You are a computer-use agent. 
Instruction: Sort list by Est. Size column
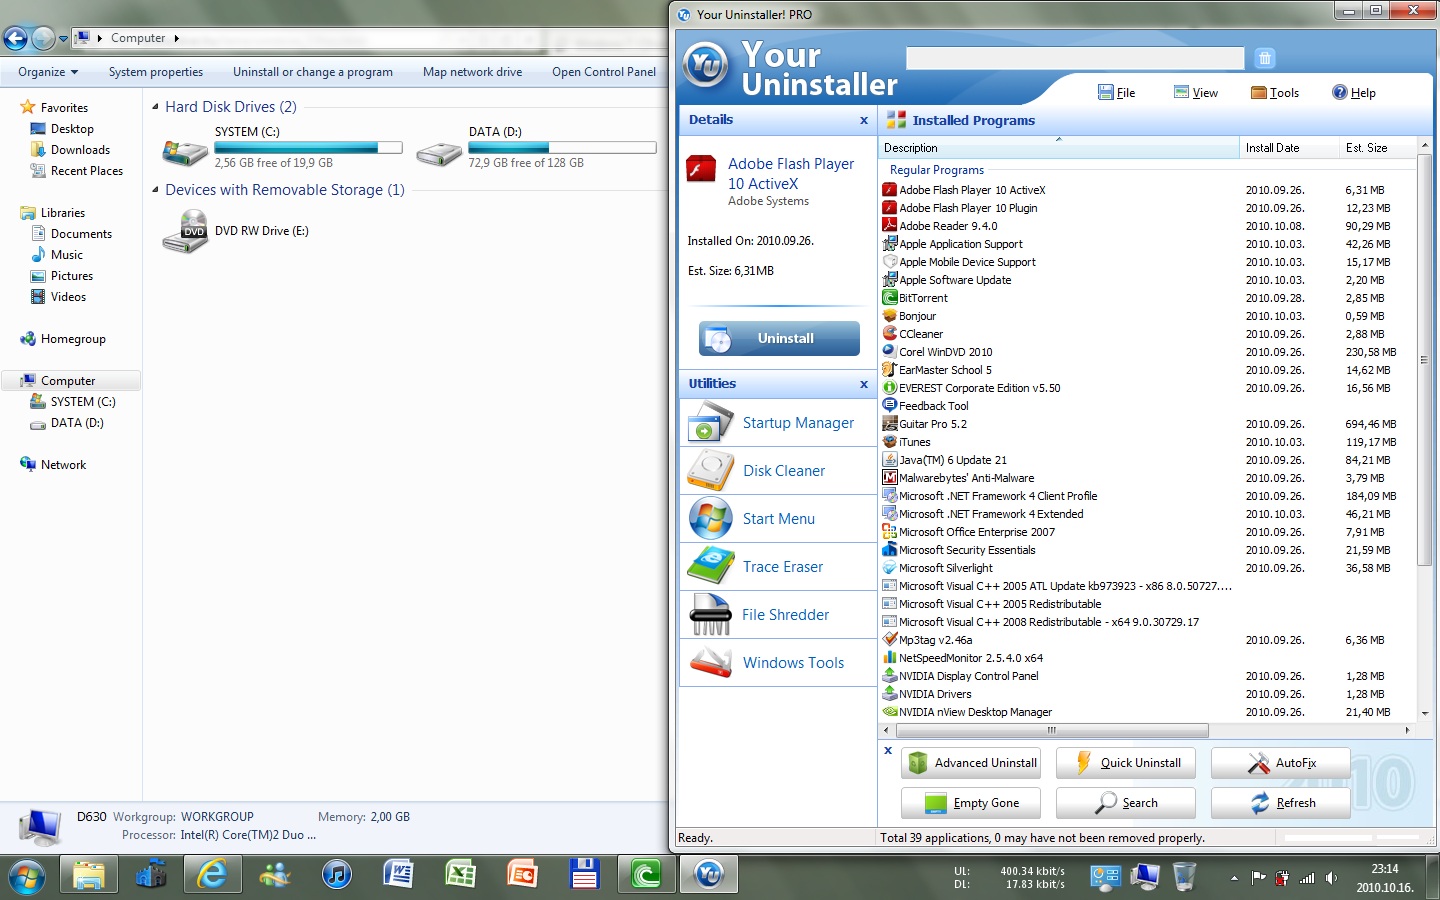click(1378, 148)
